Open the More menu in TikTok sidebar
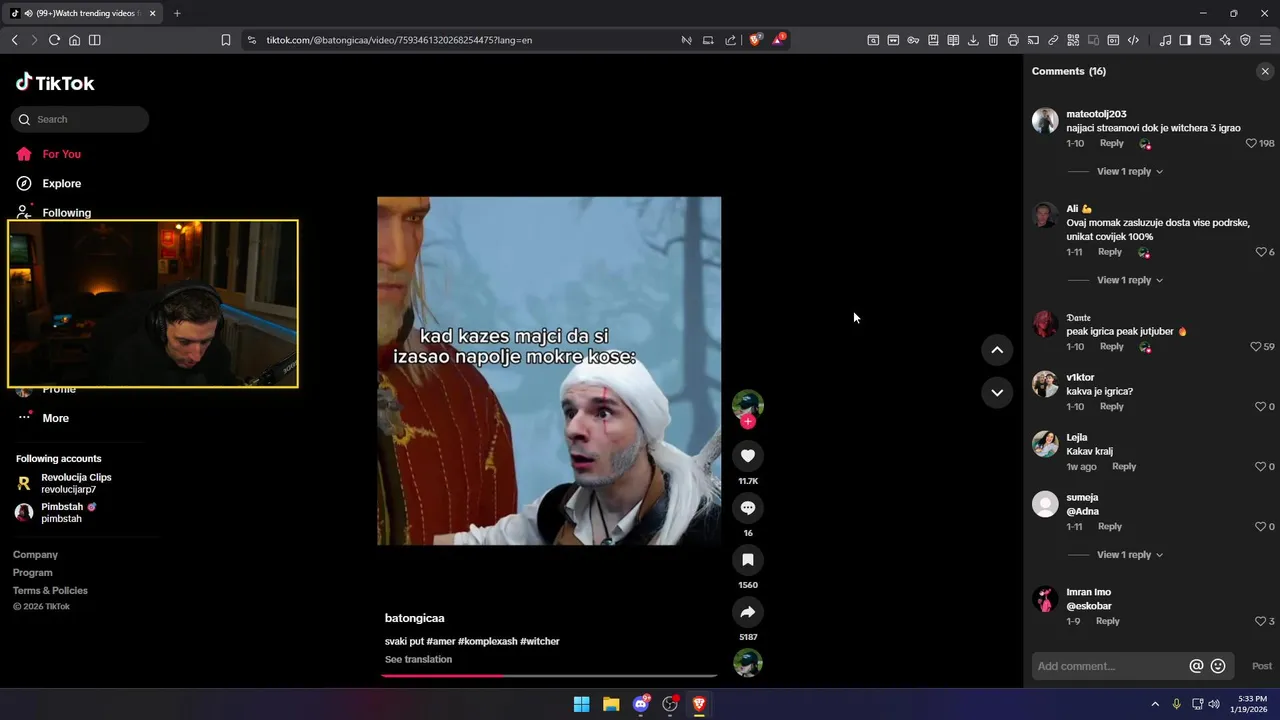The width and height of the screenshot is (1280, 720). (43, 418)
